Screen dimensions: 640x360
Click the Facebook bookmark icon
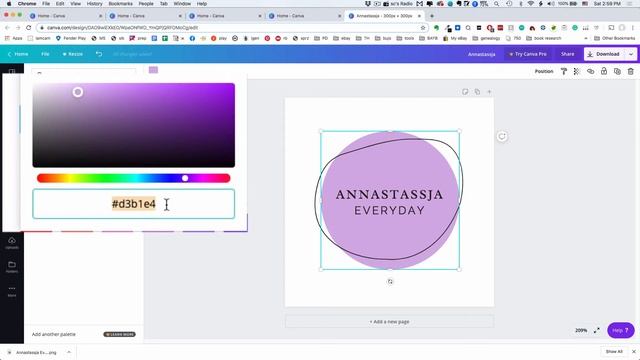pos(192,38)
